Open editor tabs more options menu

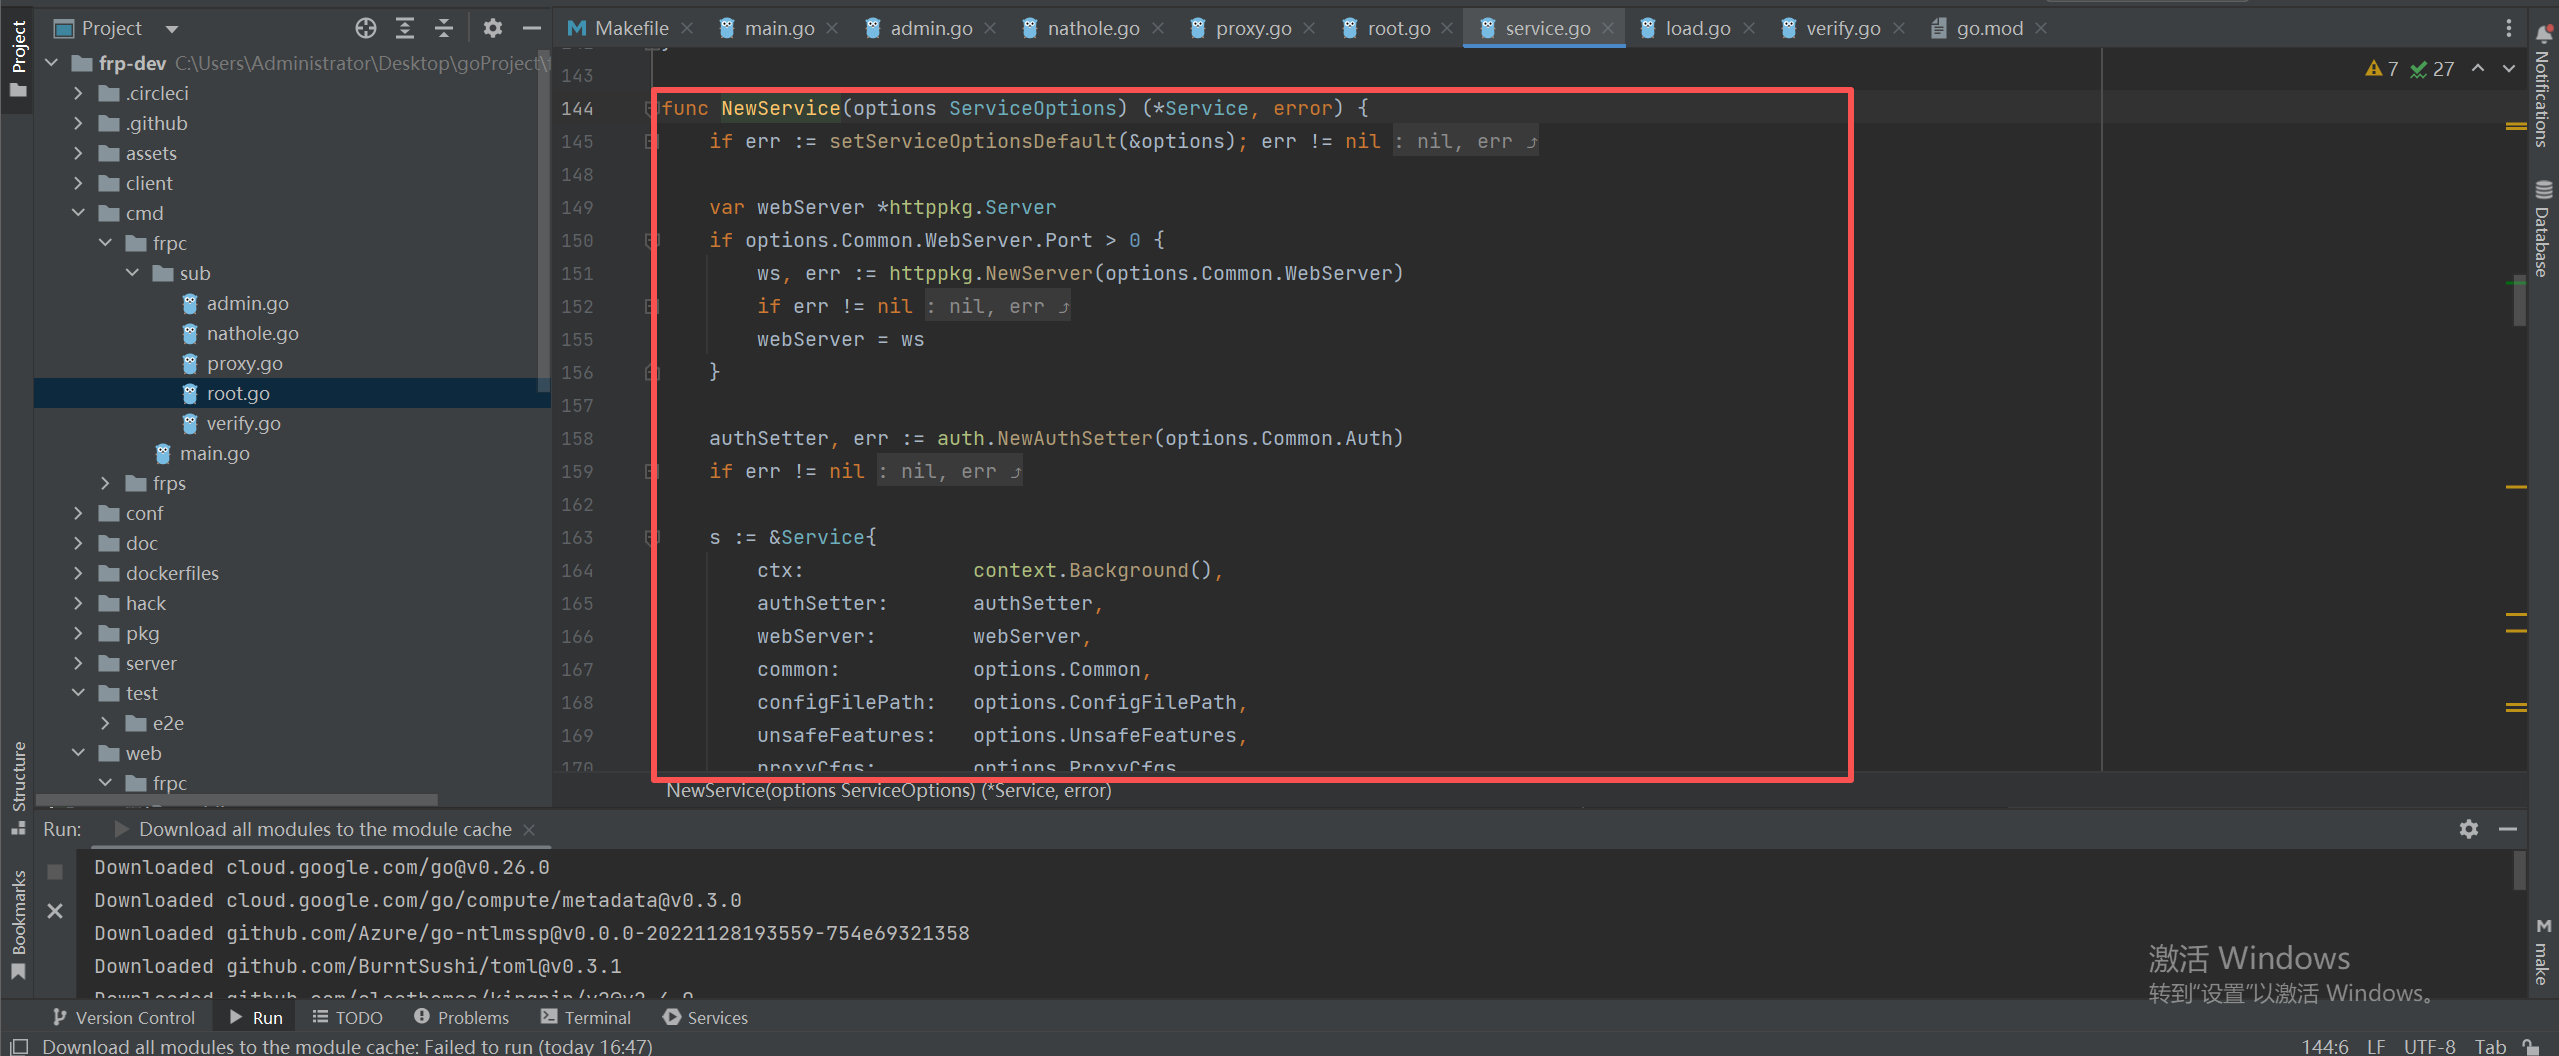pos(2509,28)
